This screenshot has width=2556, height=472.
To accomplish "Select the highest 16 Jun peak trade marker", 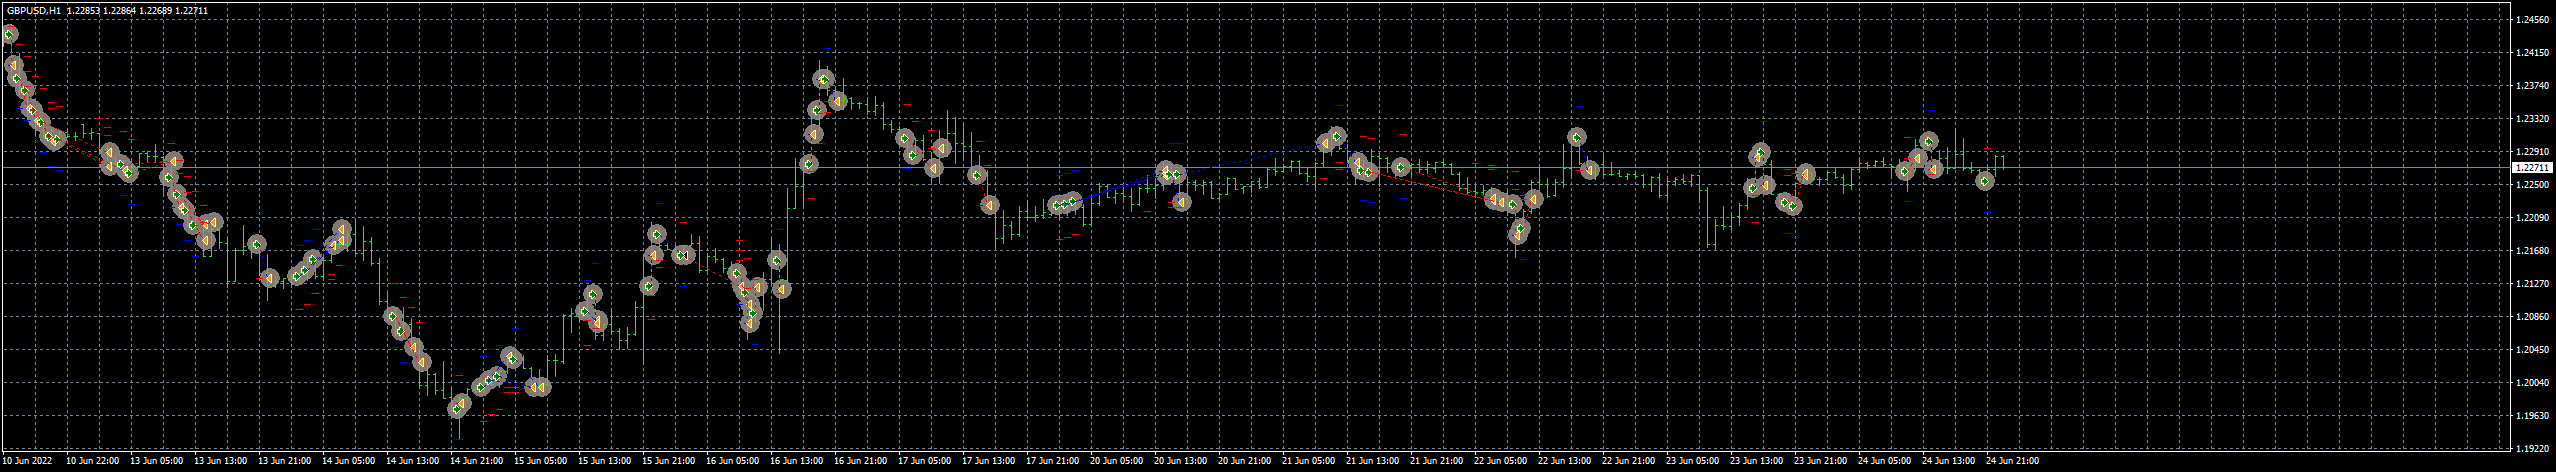I will pyautogui.click(x=824, y=79).
